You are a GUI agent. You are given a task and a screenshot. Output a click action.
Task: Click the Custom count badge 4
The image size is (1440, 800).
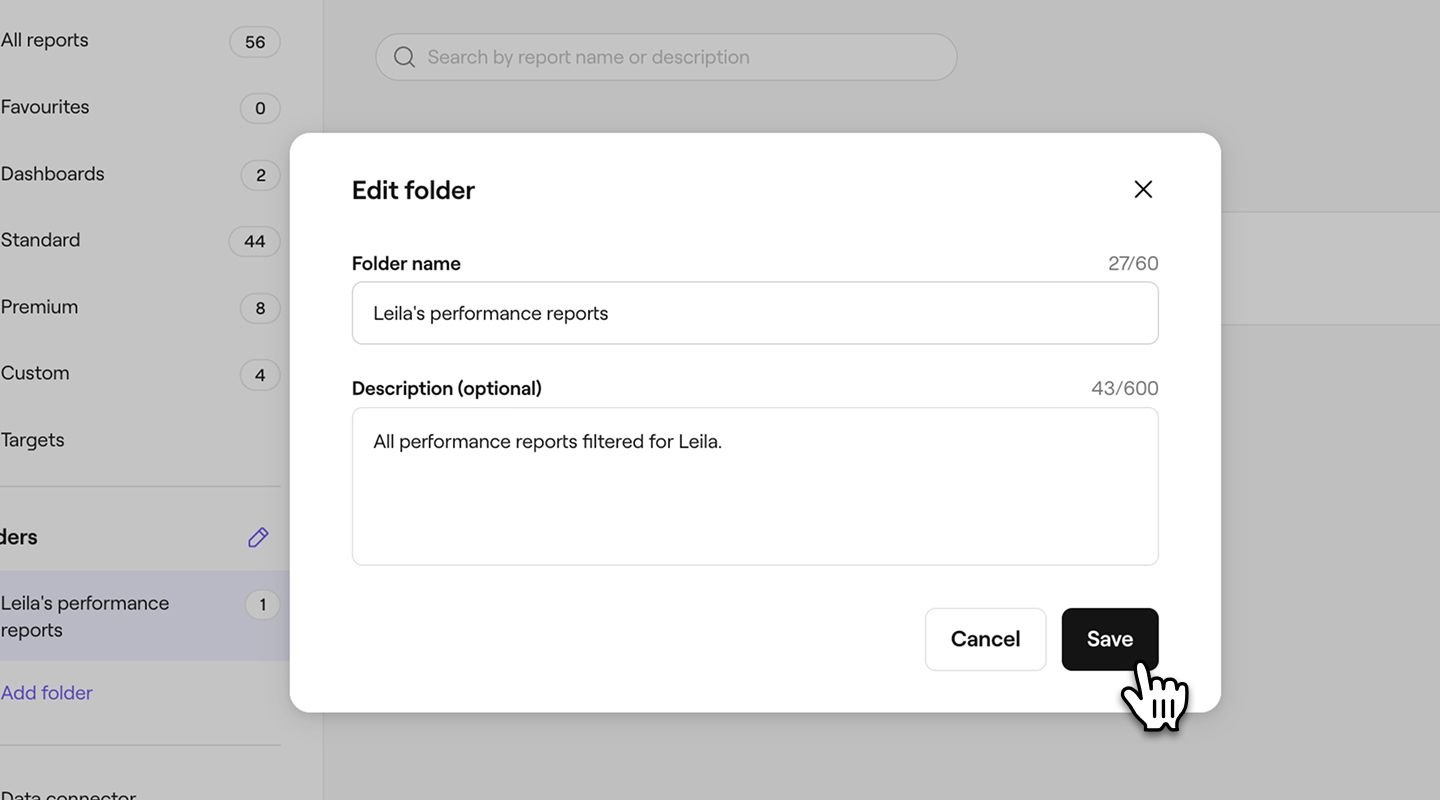click(260, 375)
